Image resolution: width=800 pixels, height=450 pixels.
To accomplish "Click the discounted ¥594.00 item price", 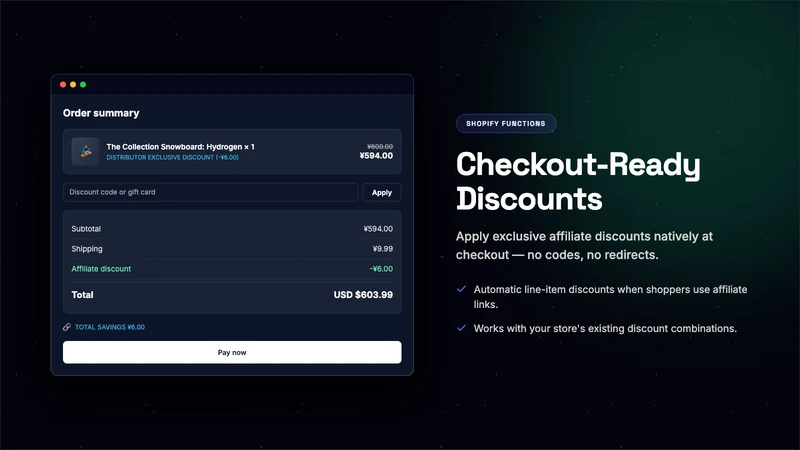I will [376, 156].
